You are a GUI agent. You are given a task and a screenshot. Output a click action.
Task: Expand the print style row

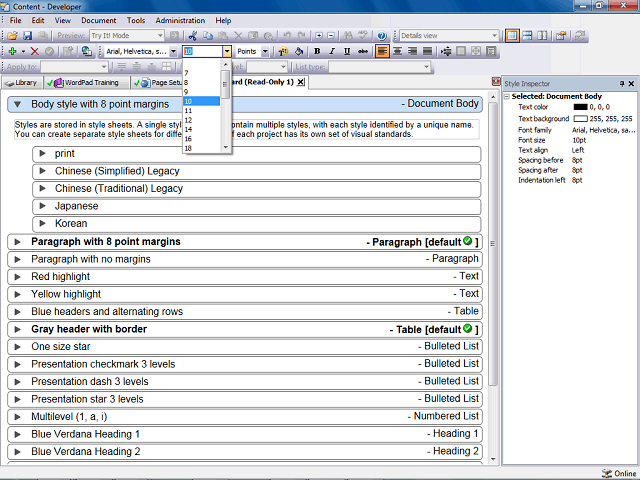point(42,153)
